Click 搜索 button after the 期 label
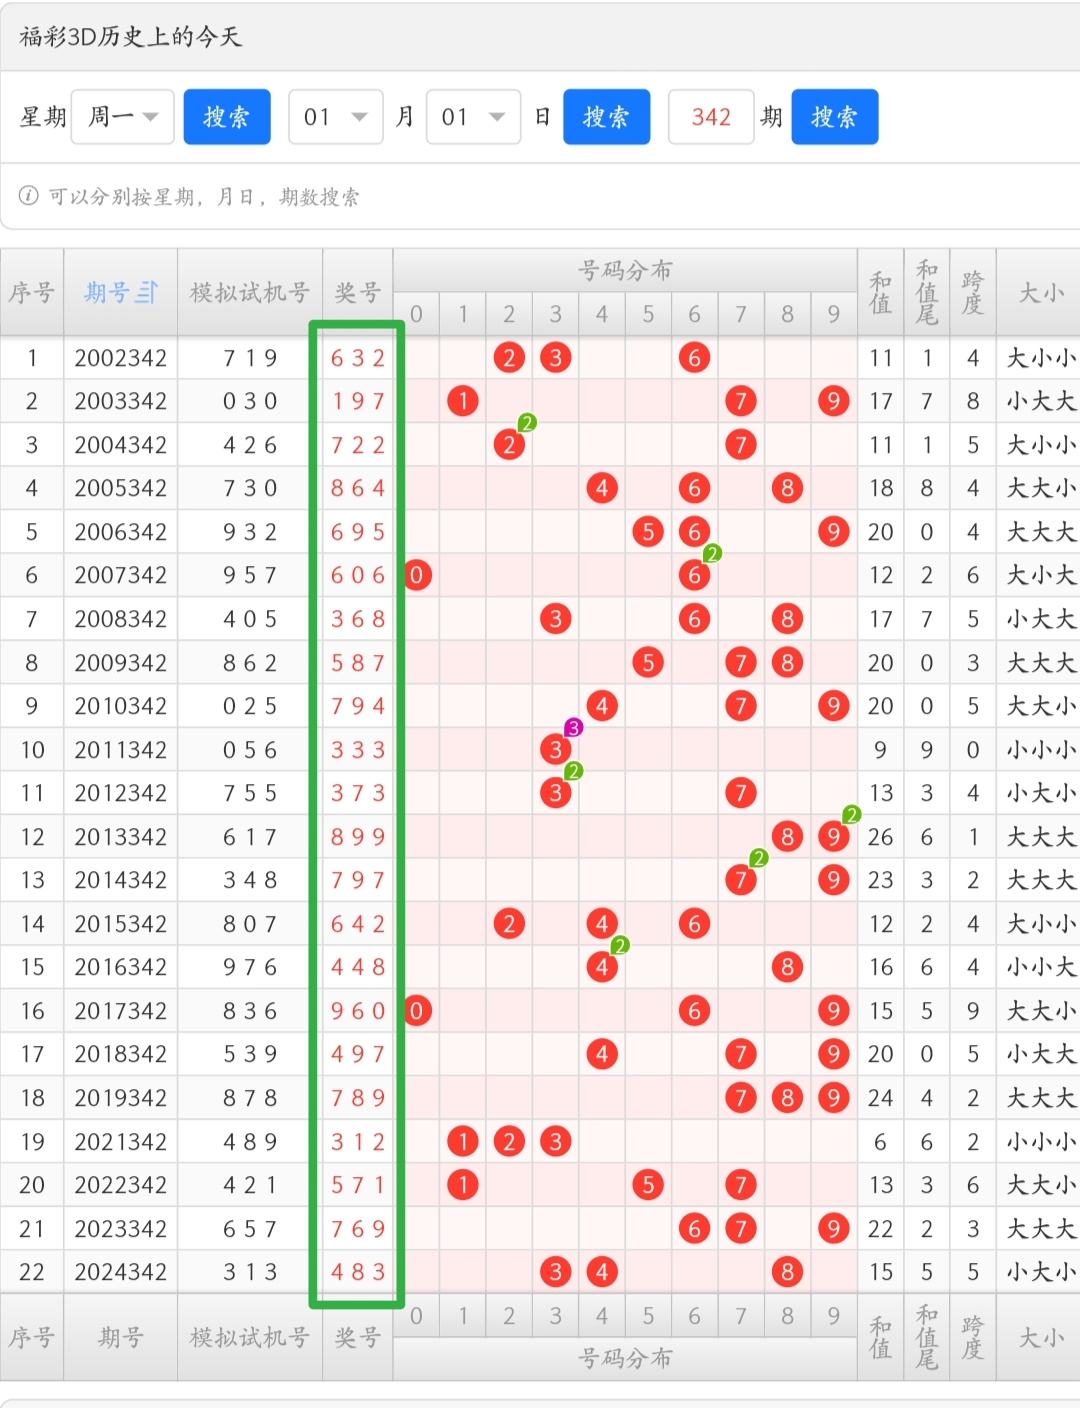The height and width of the screenshot is (1408, 1080). click(834, 117)
